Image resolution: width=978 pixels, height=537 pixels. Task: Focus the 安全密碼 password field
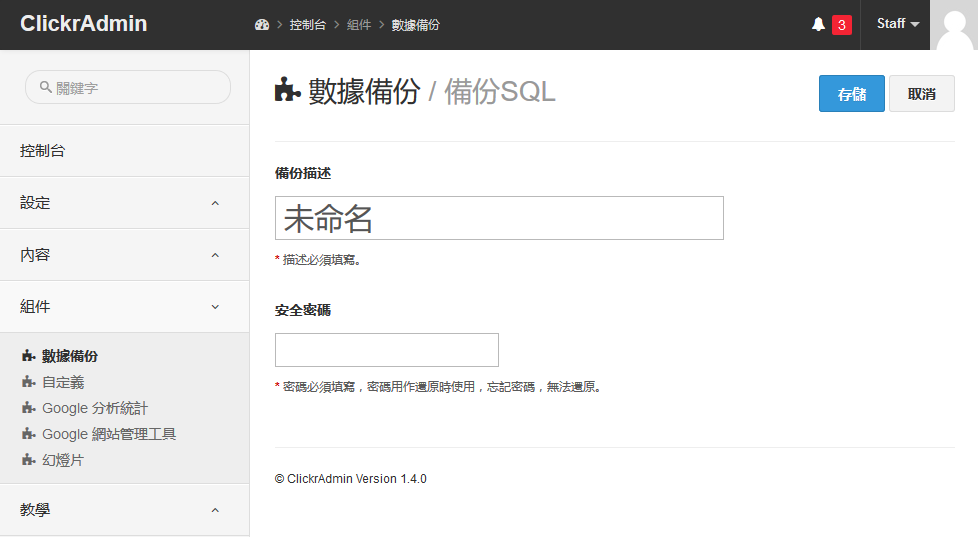pos(387,350)
